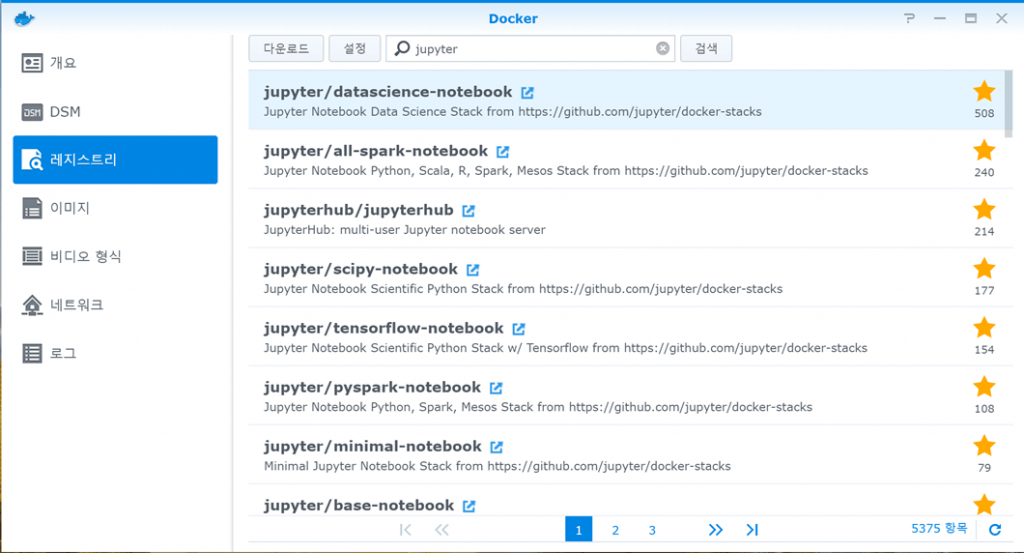Screen dimensions: 1024x553
Task: Open external link for jupyter/datascience-notebook
Action: point(527,93)
